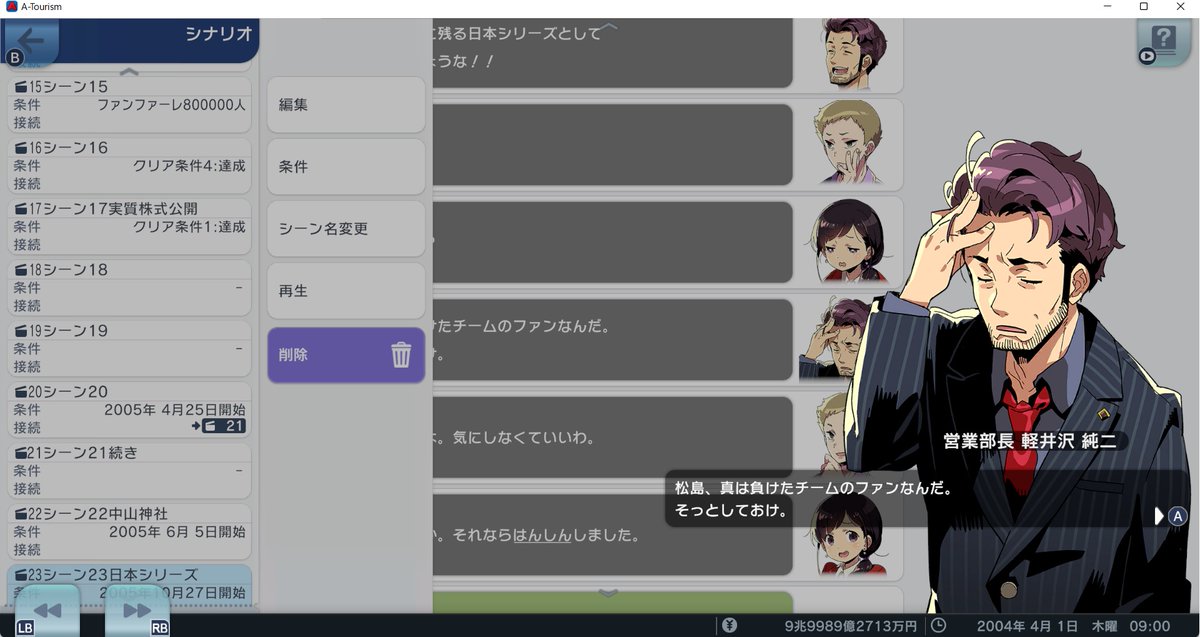Screen dimensions: 1200x637
Task: Click condition text クリア条件4:達成
Action: 189,166
